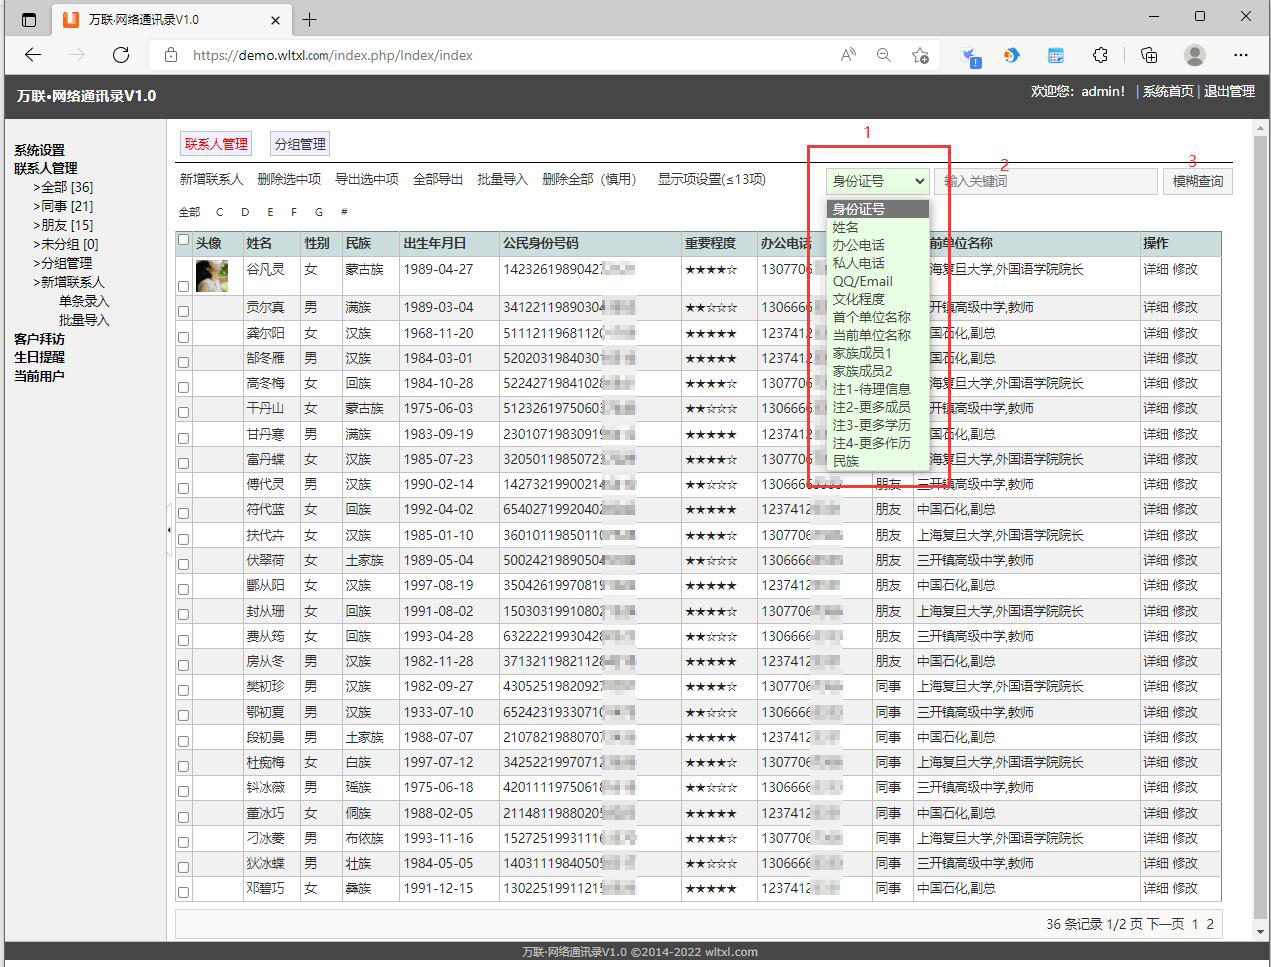Close the 万联-网络通讯录V1.0 tab
The width and height of the screenshot is (1271, 967).
276,20
